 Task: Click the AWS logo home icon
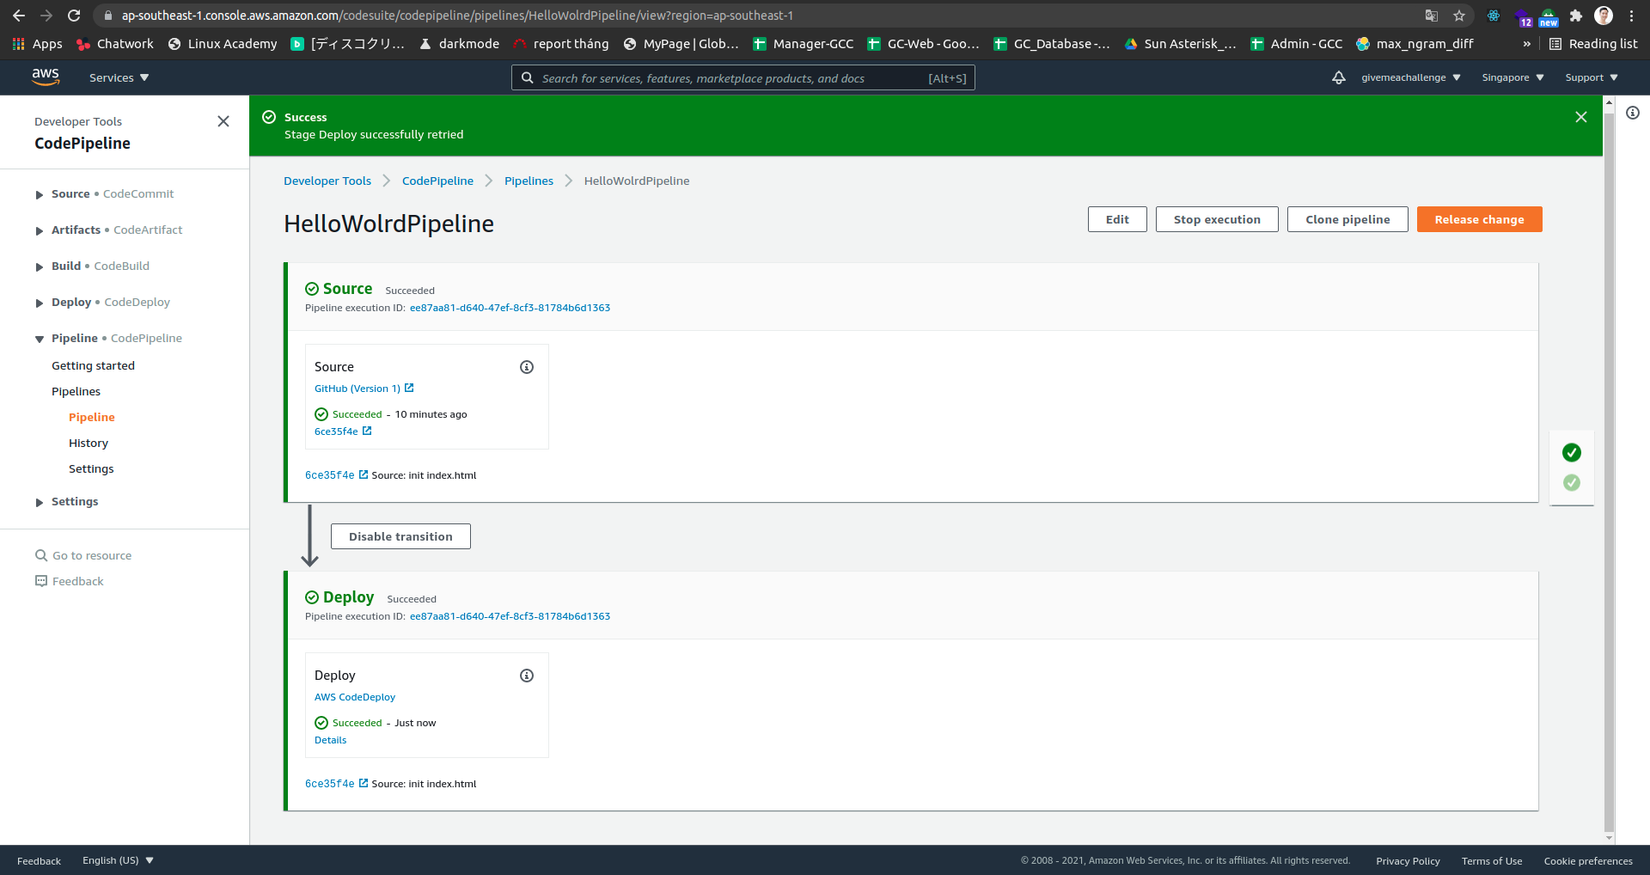(45, 77)
